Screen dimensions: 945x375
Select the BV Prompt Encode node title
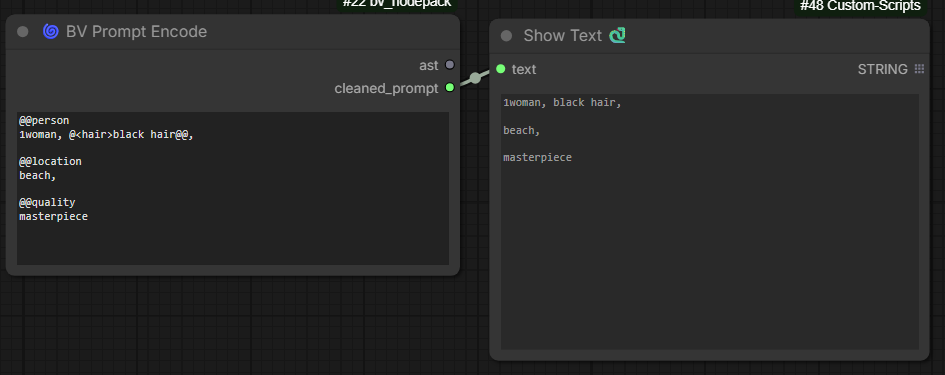tap(136, 32)
